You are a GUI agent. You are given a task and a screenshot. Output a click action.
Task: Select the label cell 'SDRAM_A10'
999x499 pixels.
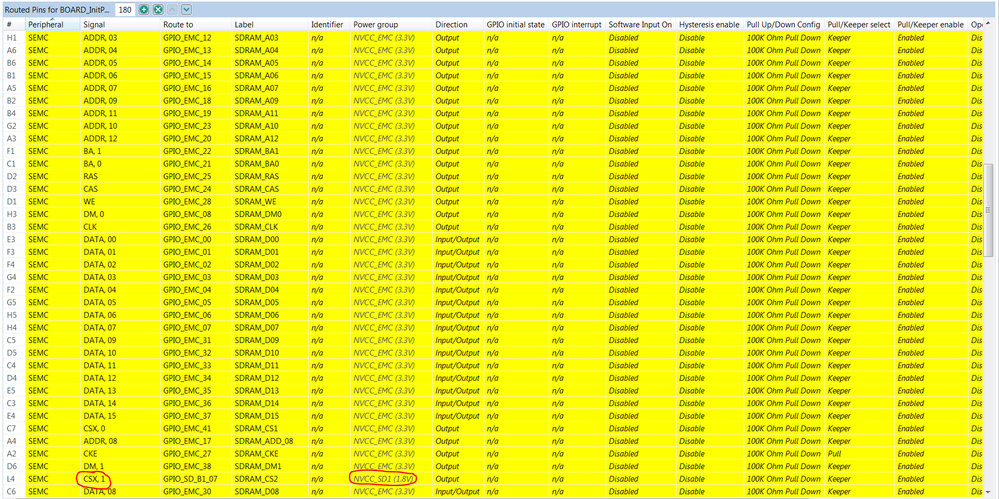click(x=256, y=126)
